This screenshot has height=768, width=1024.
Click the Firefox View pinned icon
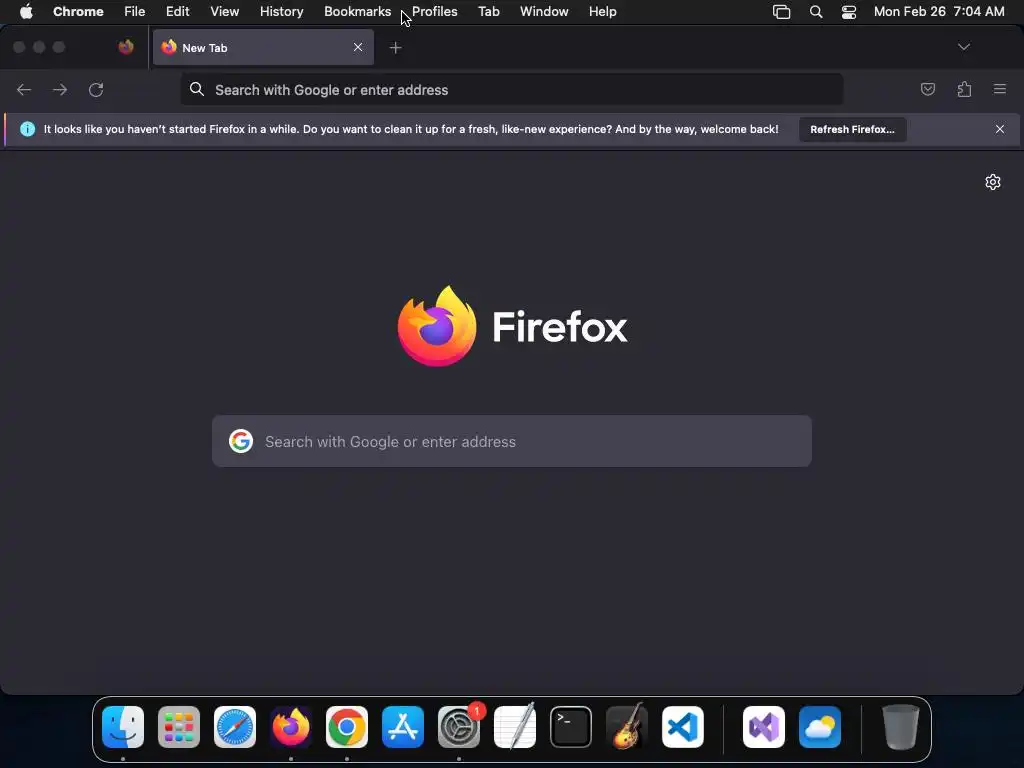[x=126, y=47]
